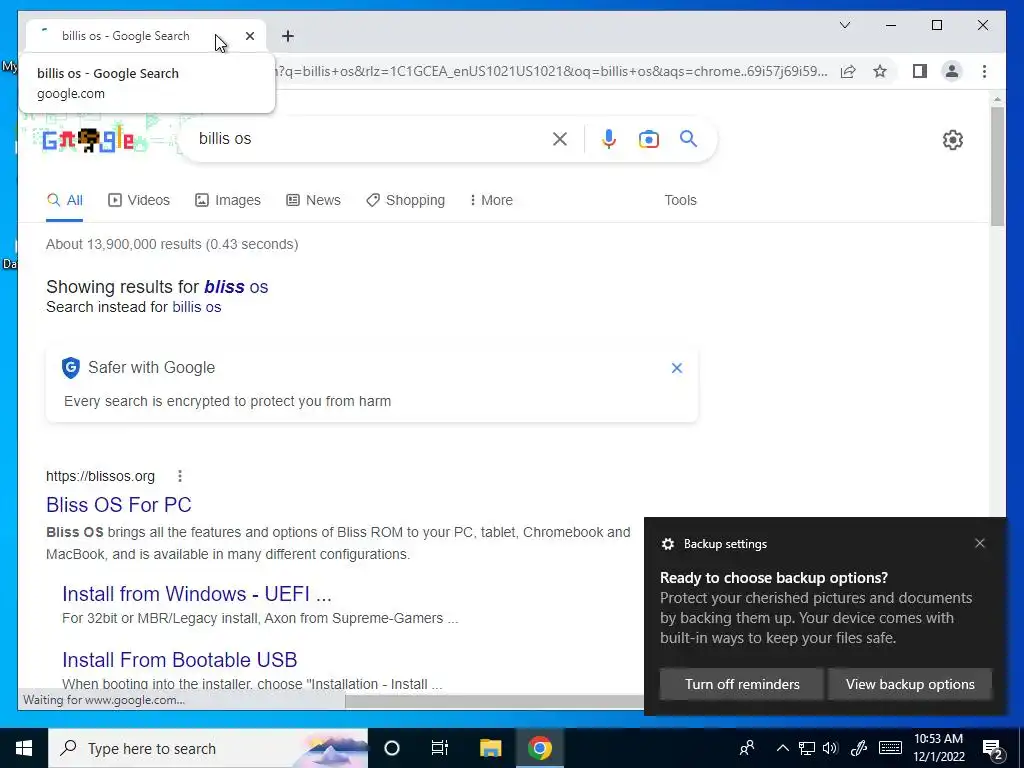
Task: Switch to the Videos tab
Action: (138, 200)
